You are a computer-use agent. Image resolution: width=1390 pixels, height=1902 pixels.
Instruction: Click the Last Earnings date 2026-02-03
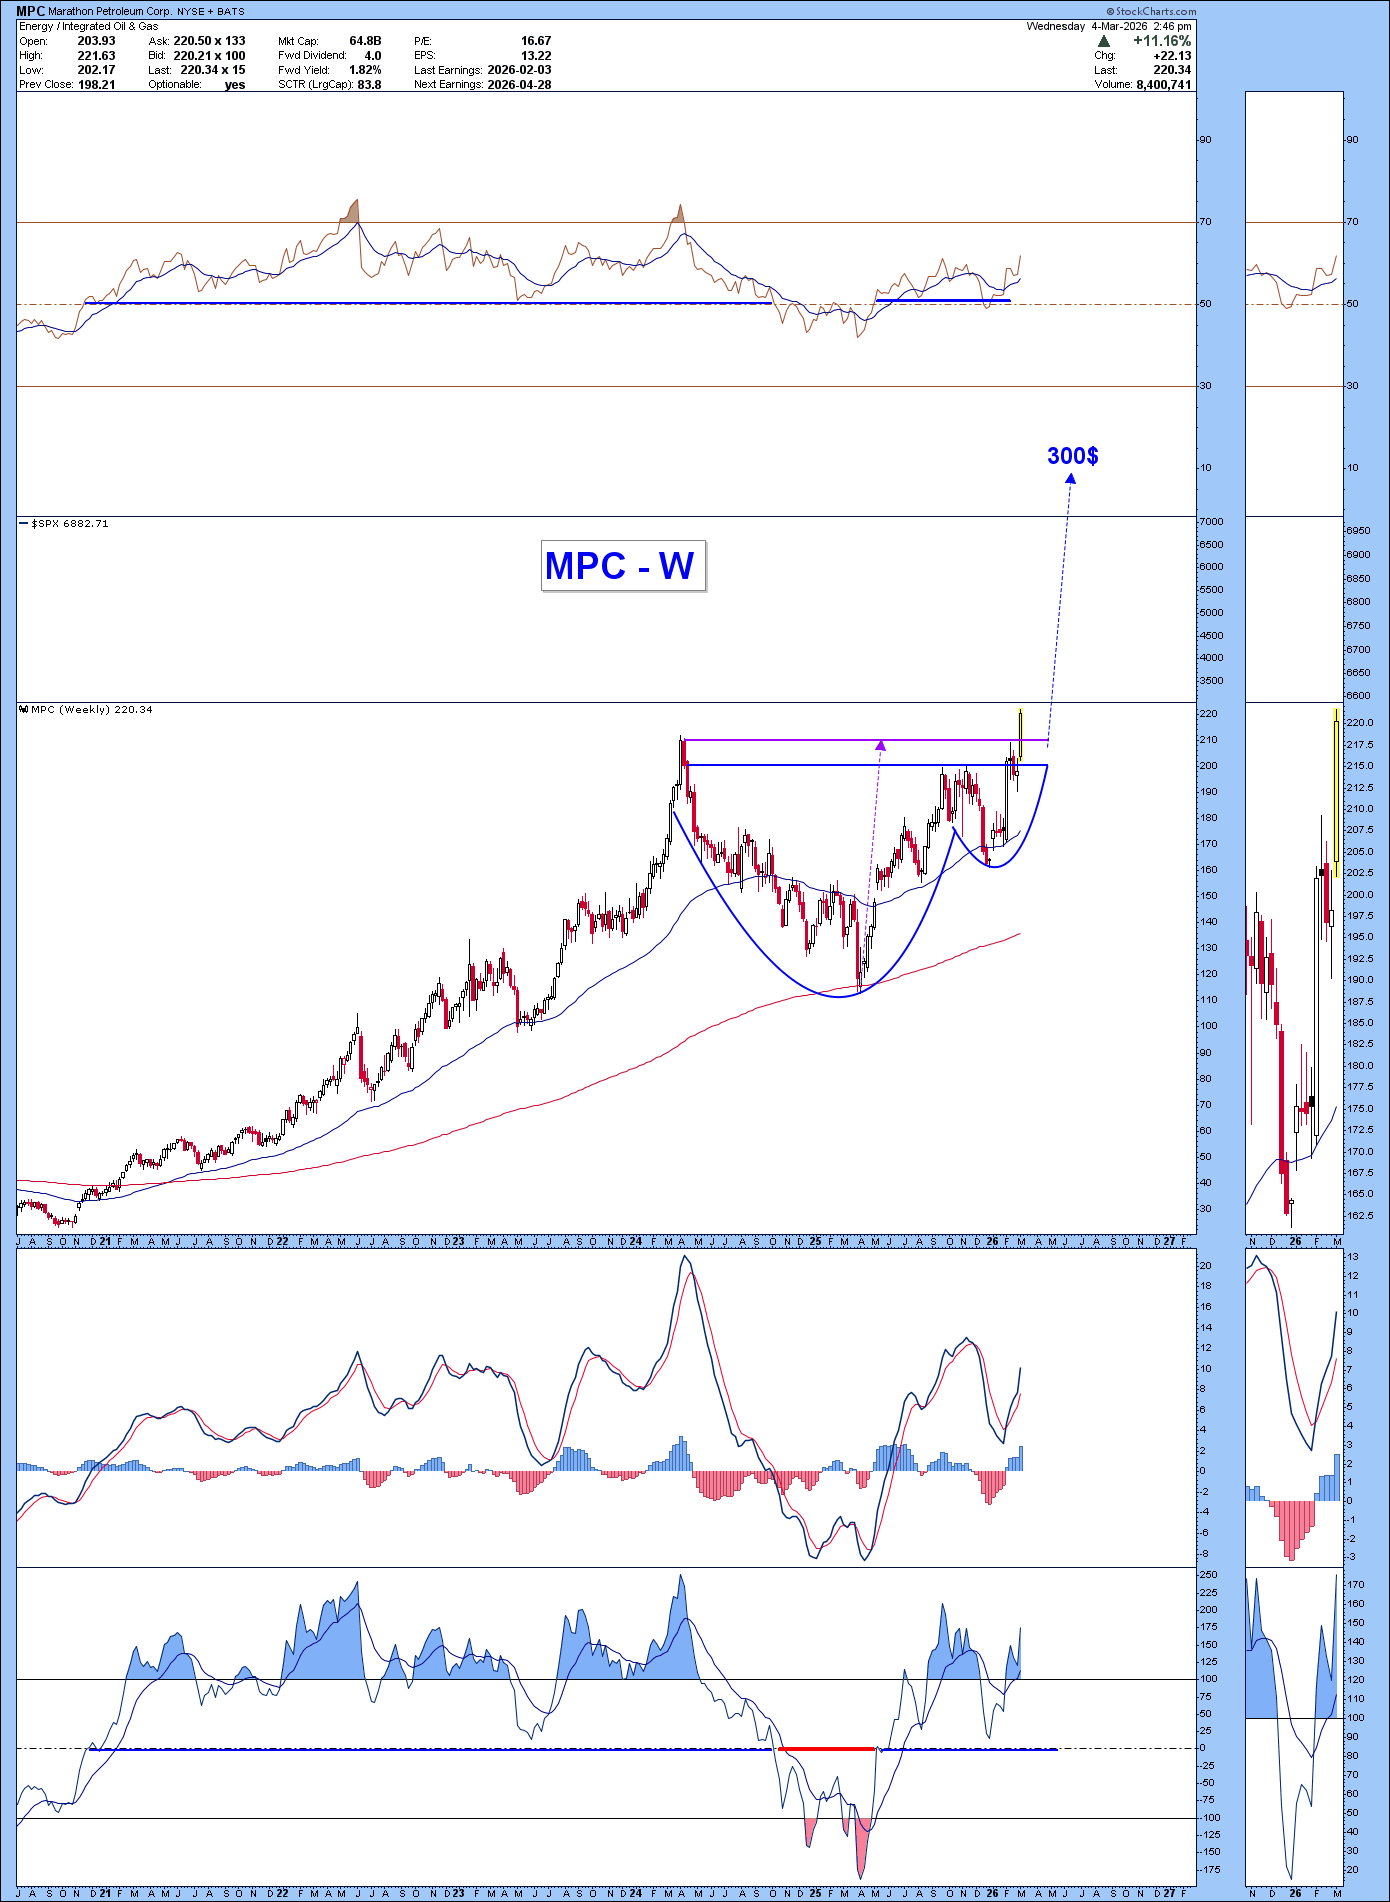[x=519, y=70]
